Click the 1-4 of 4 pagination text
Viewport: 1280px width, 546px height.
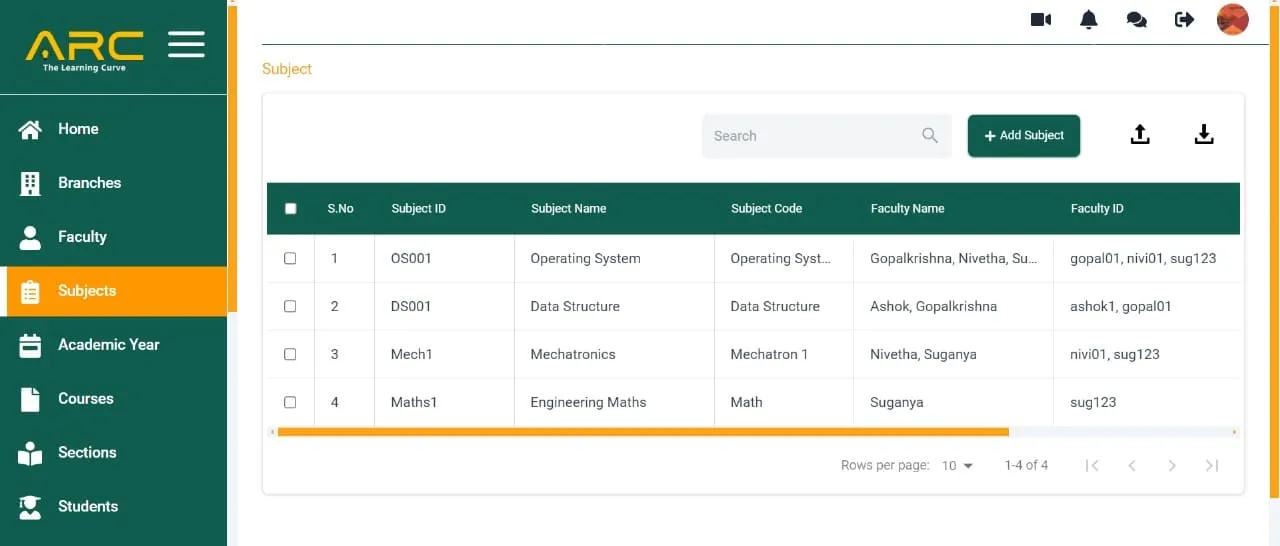(x=1026, y=465)
